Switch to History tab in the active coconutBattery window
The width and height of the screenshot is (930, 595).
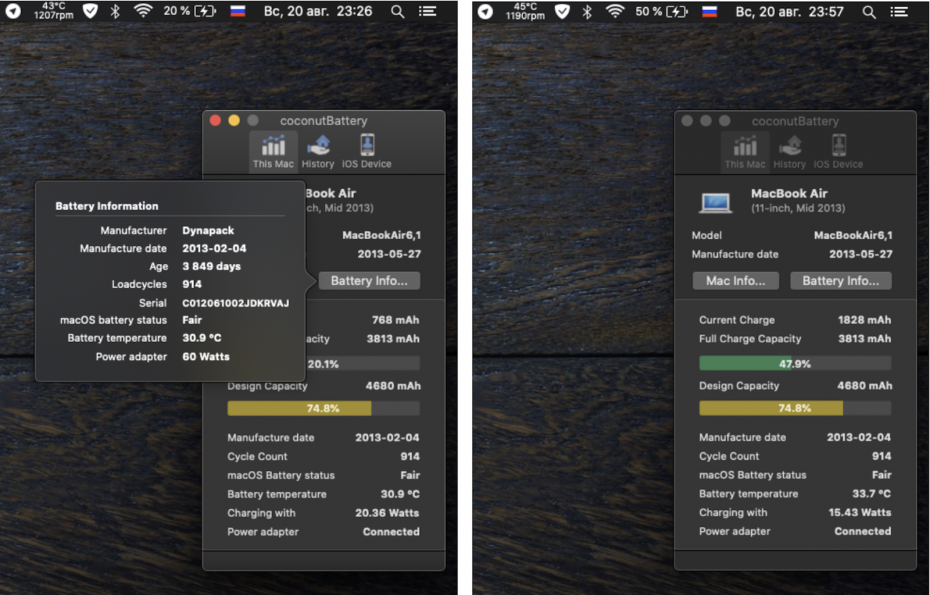pos(318,151)
